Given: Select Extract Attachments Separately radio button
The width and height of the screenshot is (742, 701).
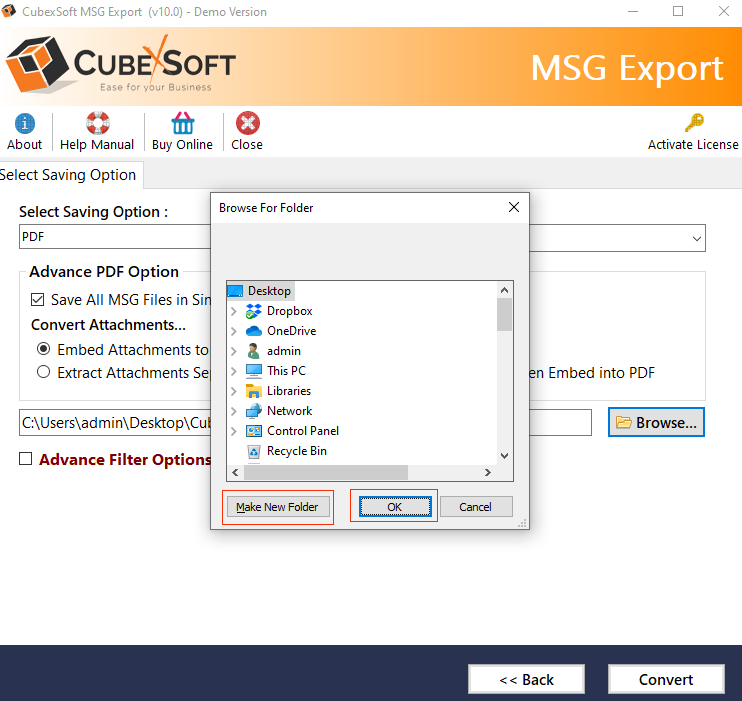Looking at the screenshot, I should pos(44,372).
